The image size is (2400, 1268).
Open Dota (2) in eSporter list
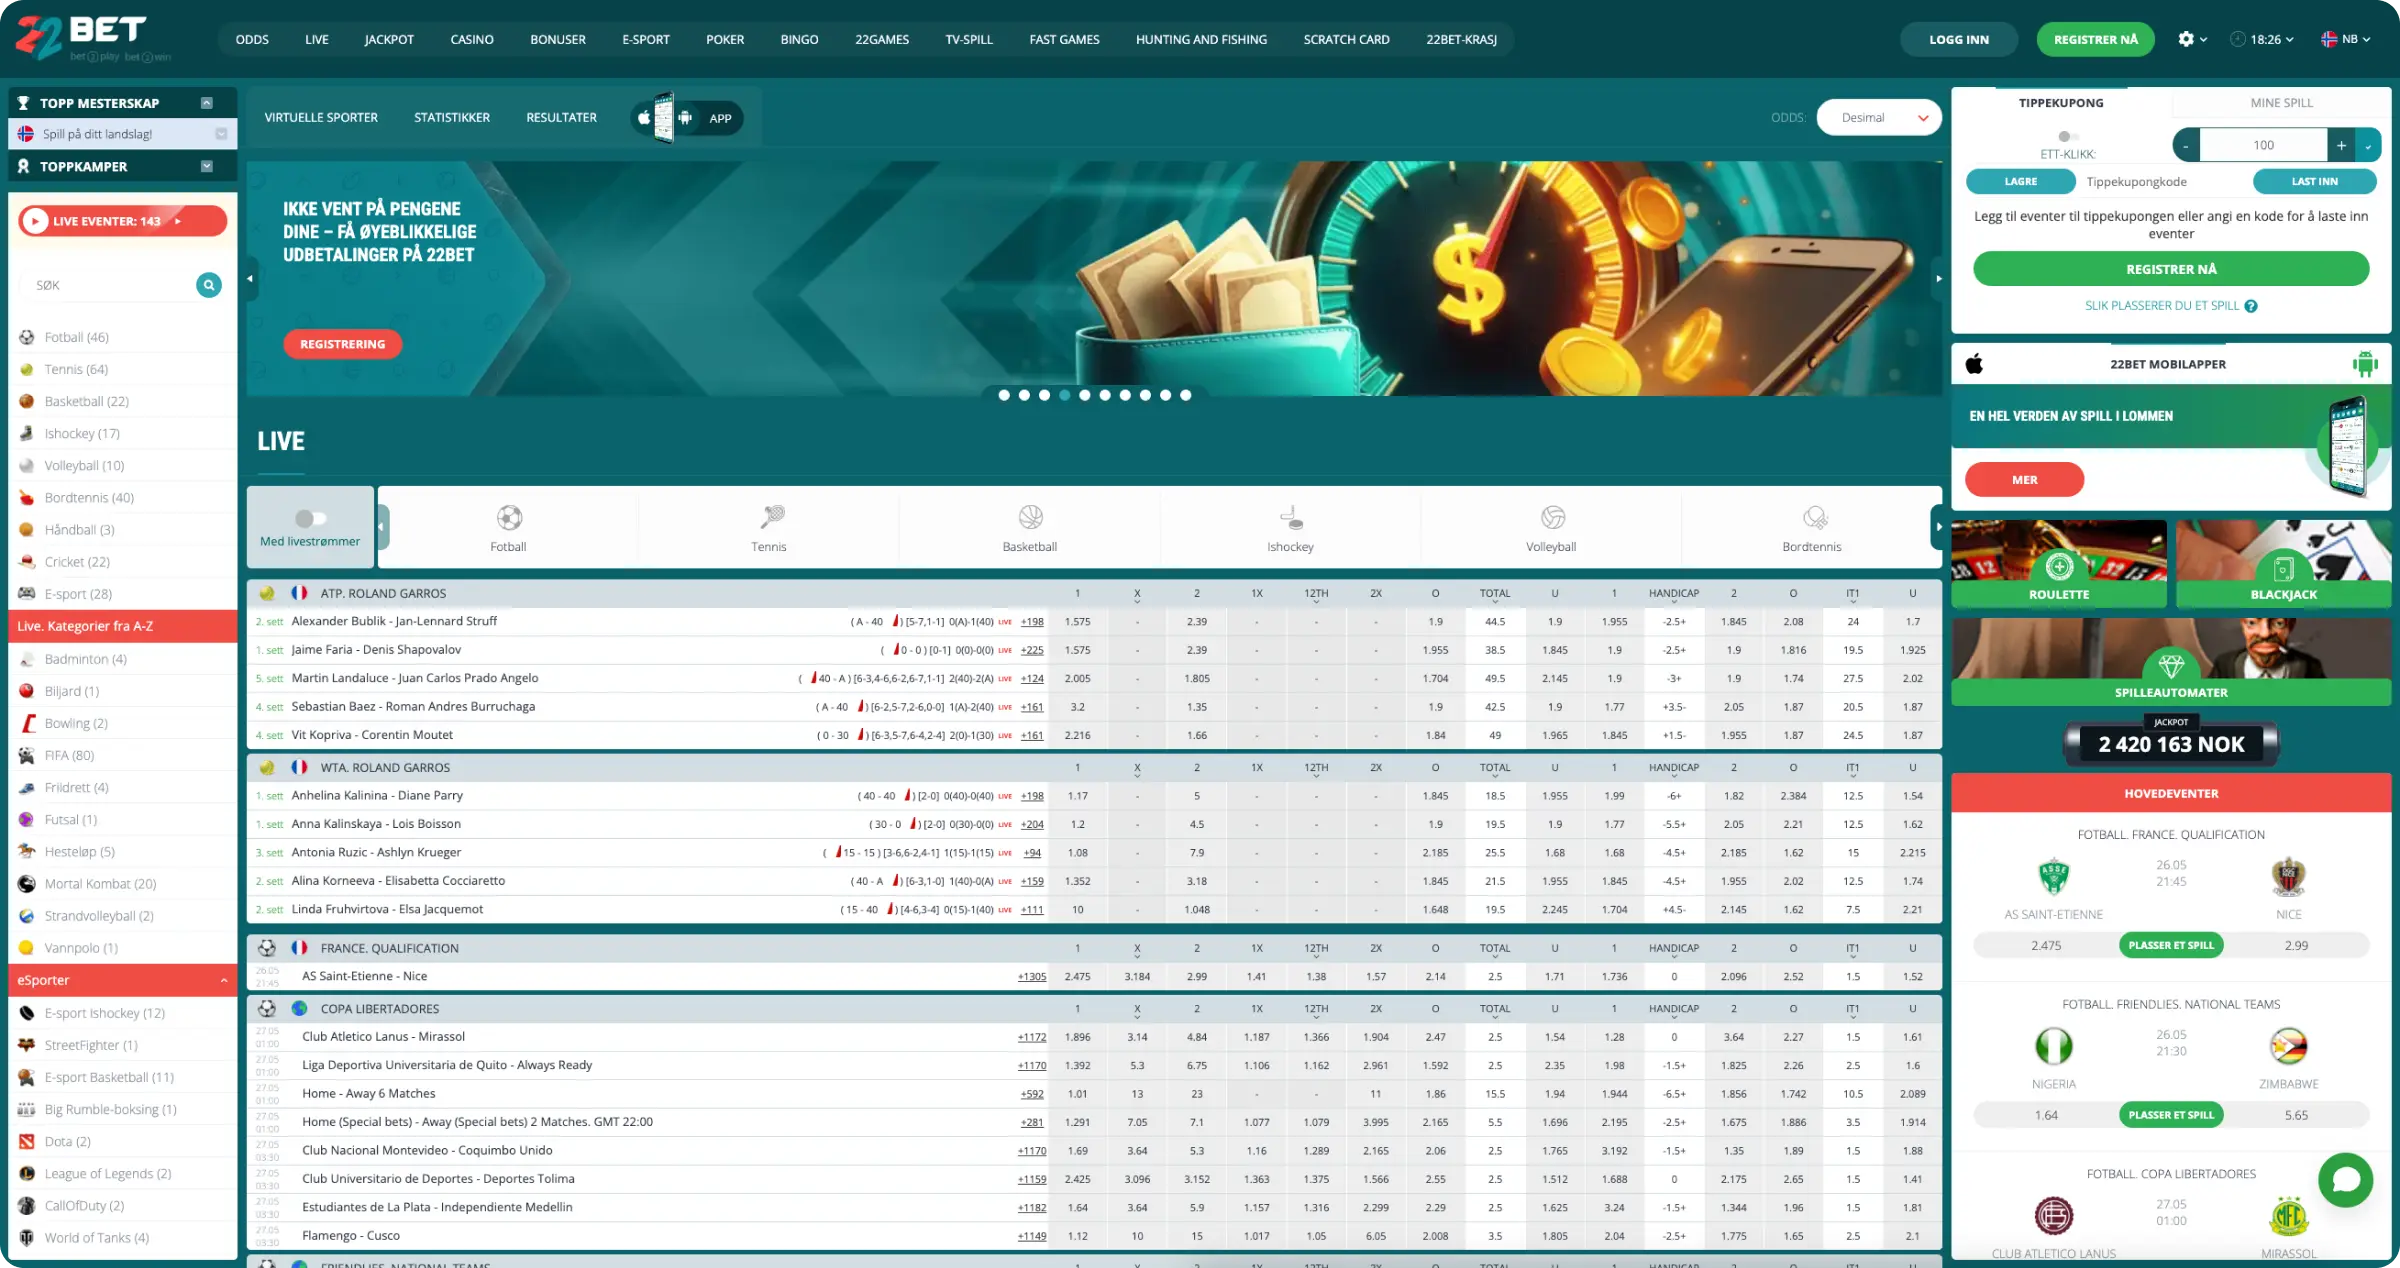pyautogui.click(x=123, y=1141)
